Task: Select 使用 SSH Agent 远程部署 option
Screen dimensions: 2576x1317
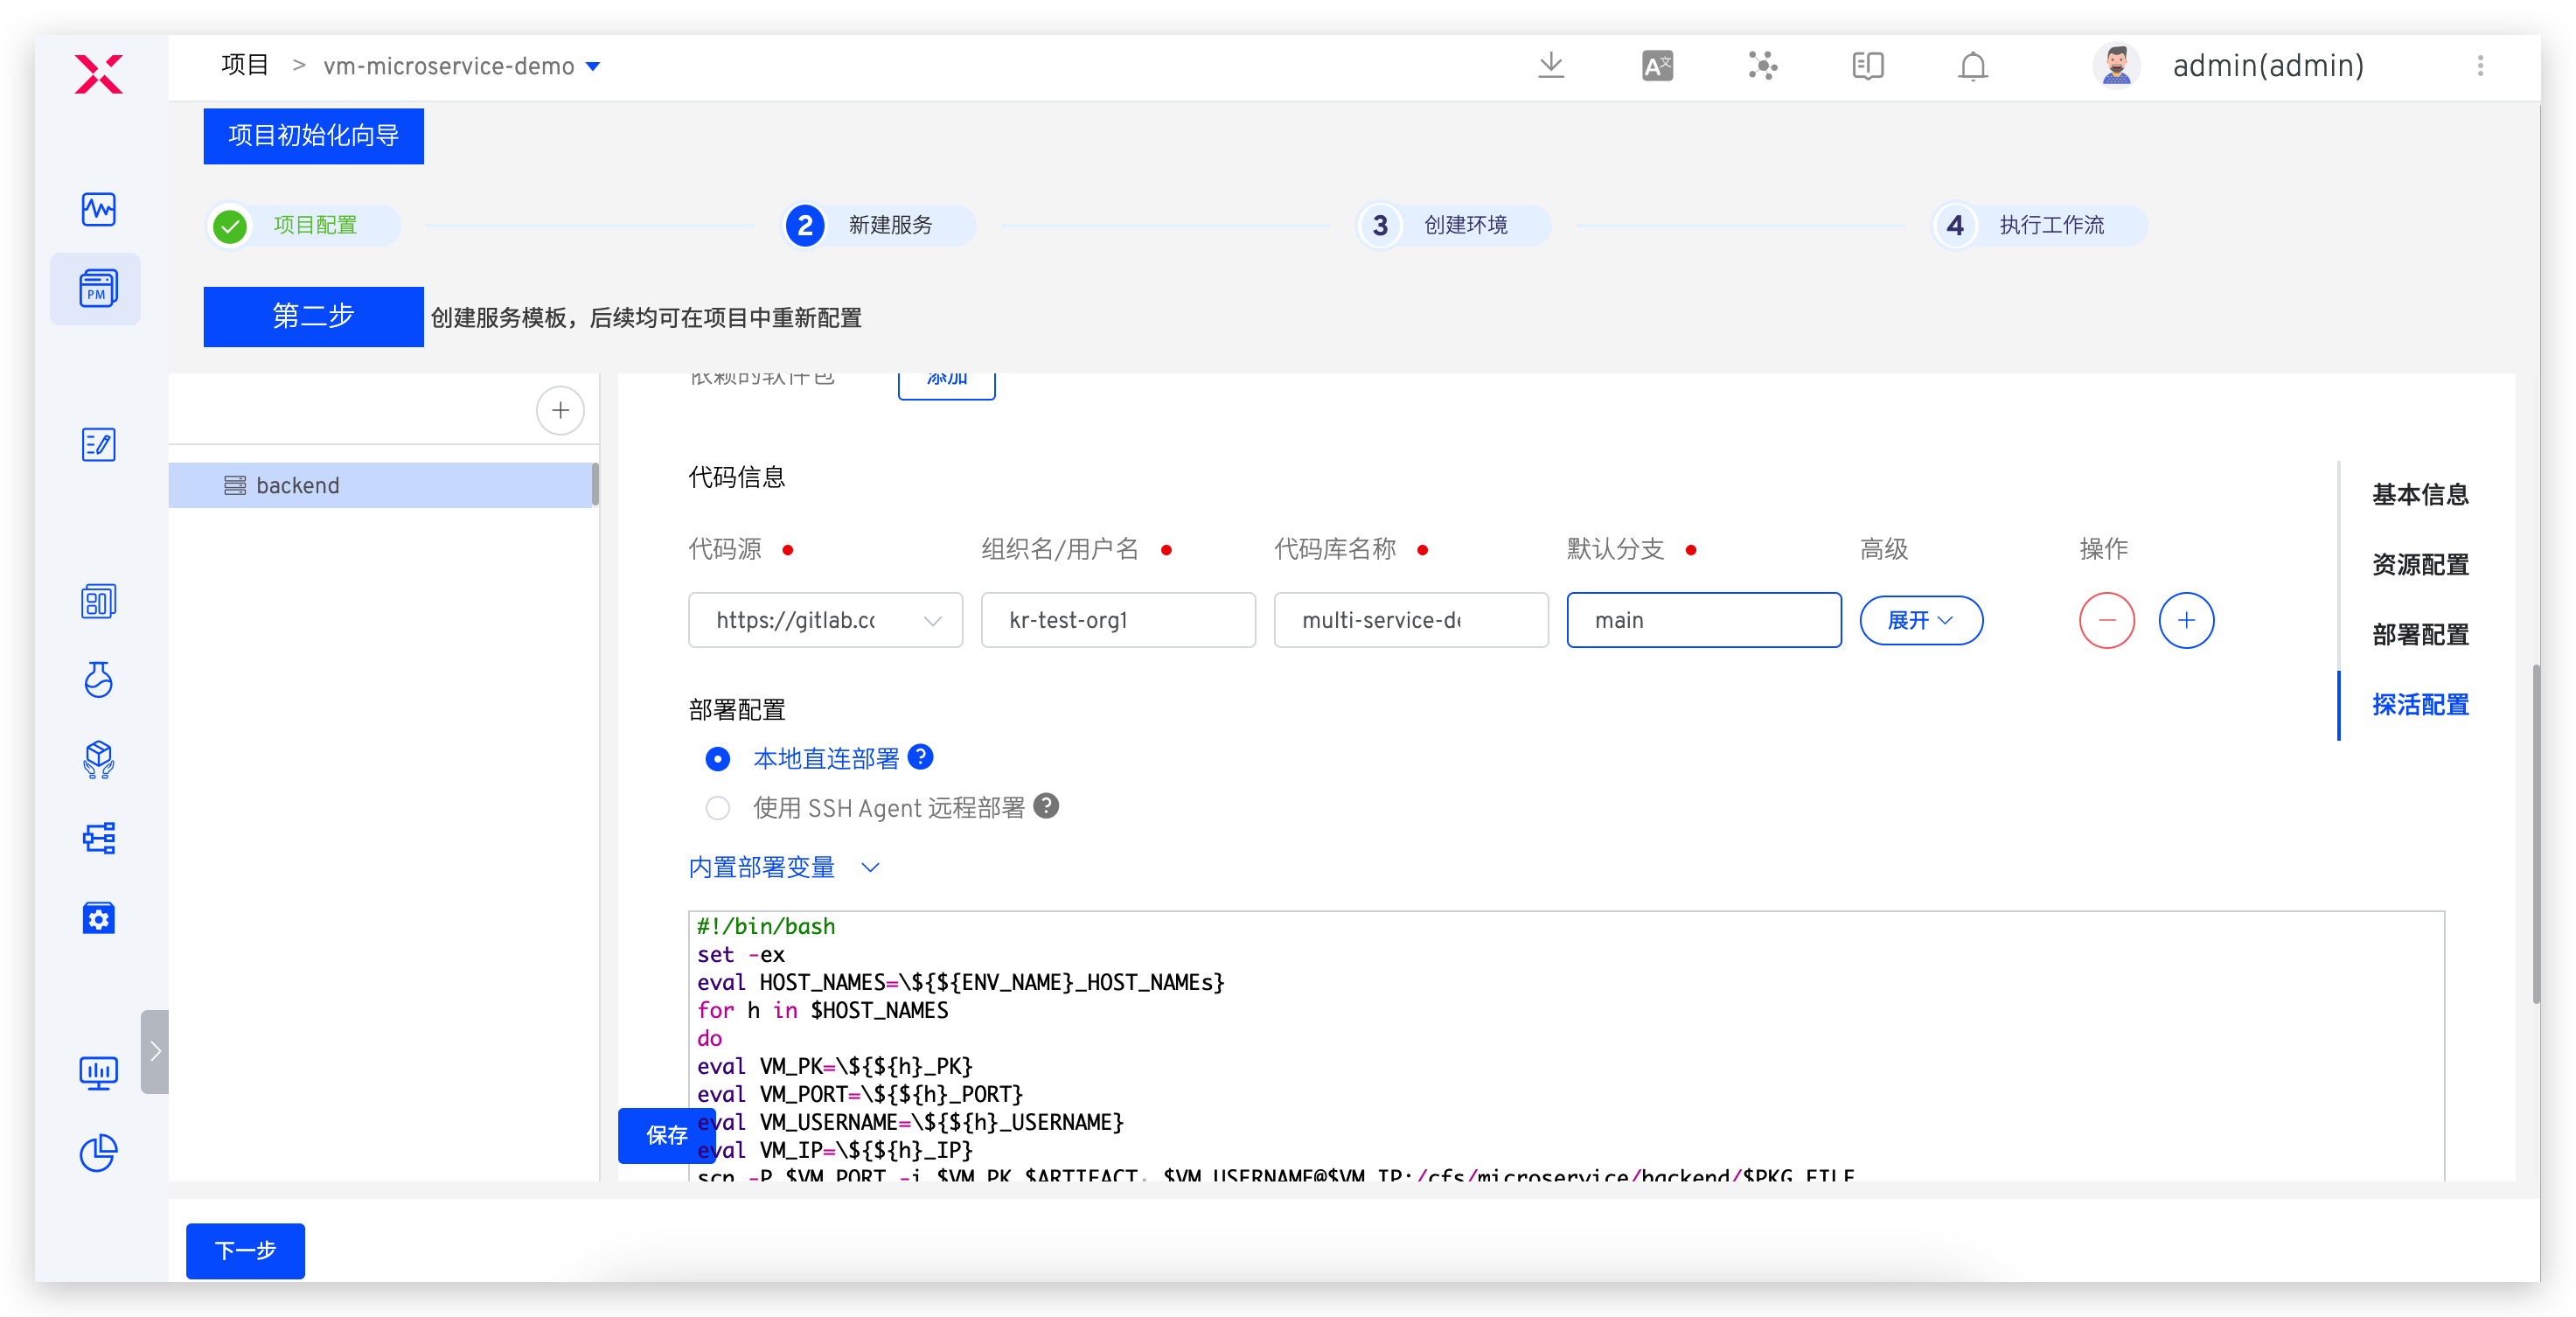Action: (717, 808)
